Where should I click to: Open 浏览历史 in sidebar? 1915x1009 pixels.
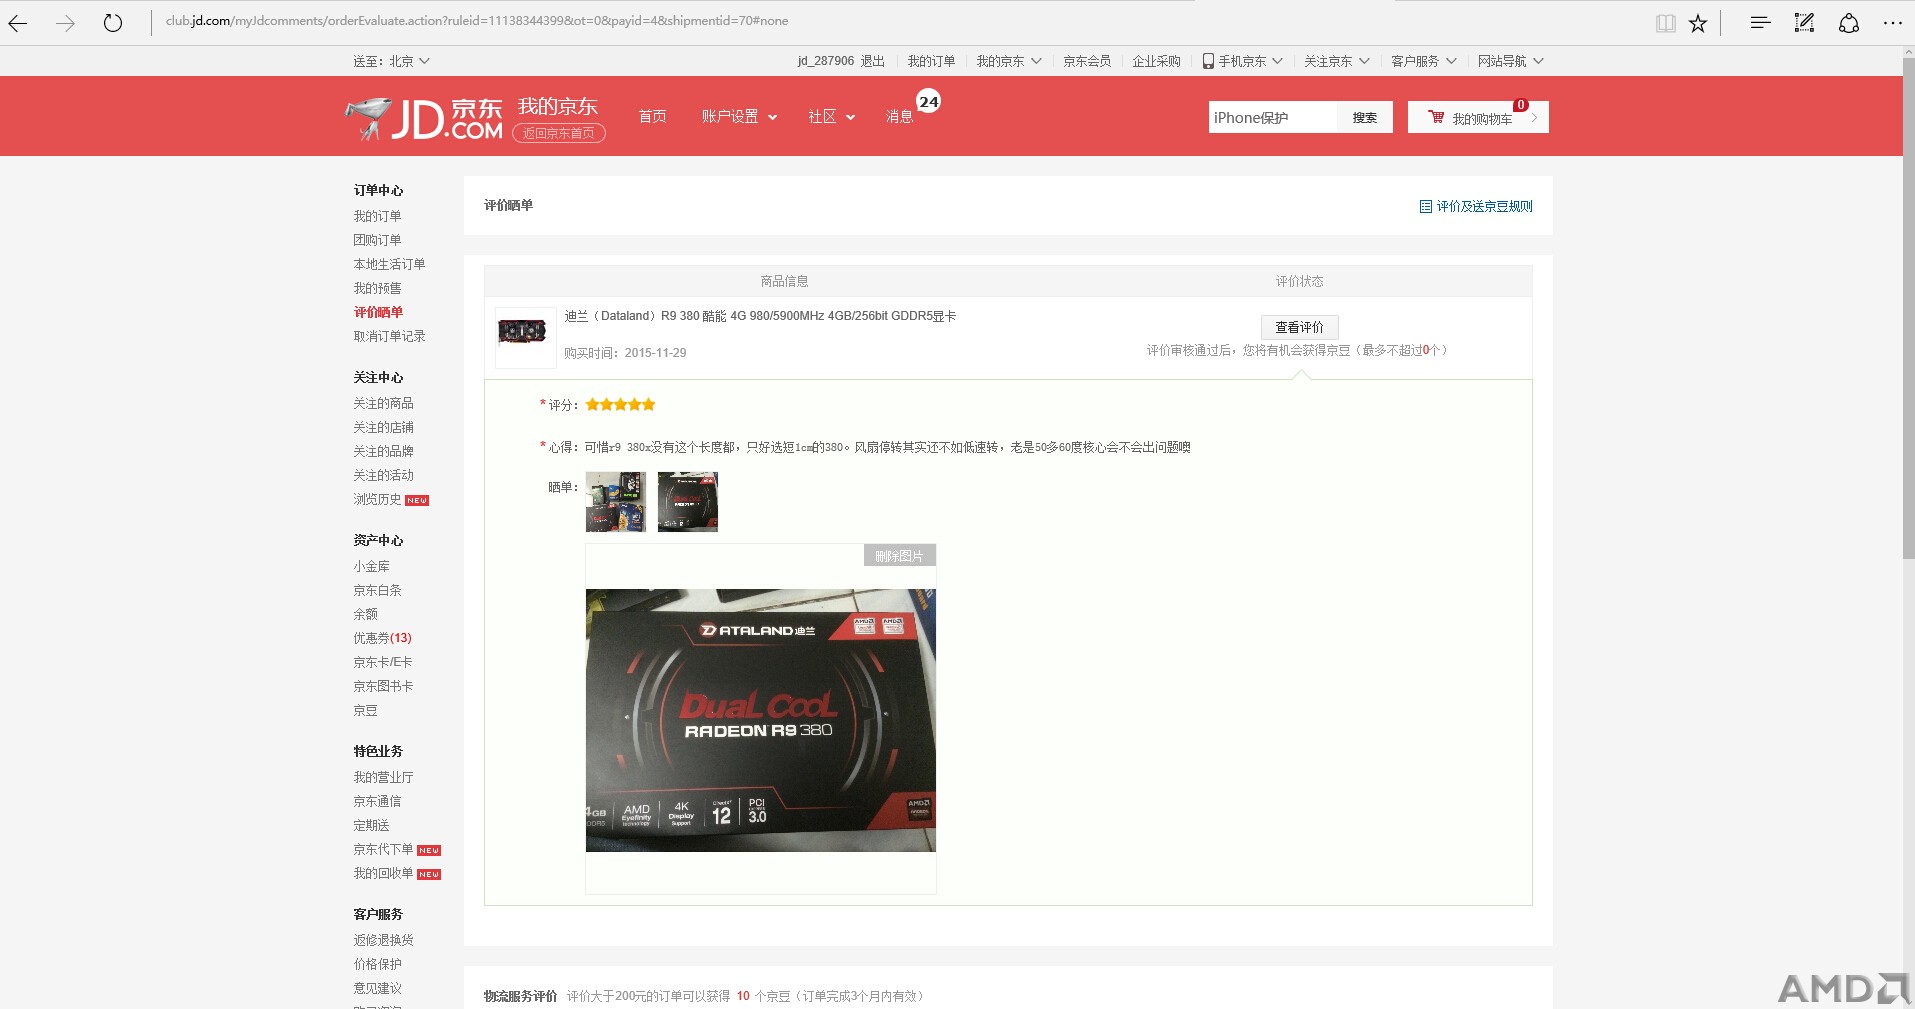[x=377, y=499]
